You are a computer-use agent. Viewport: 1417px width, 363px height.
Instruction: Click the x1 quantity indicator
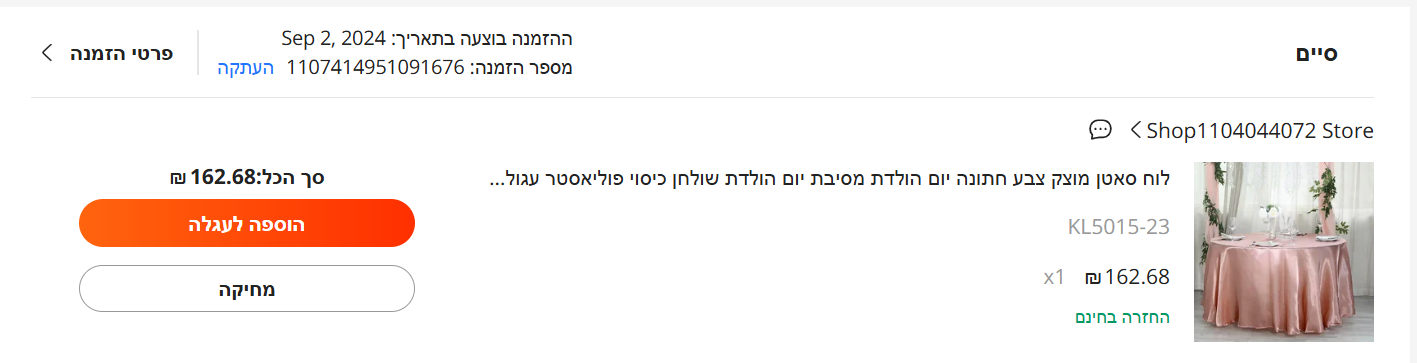[1054, 277]
